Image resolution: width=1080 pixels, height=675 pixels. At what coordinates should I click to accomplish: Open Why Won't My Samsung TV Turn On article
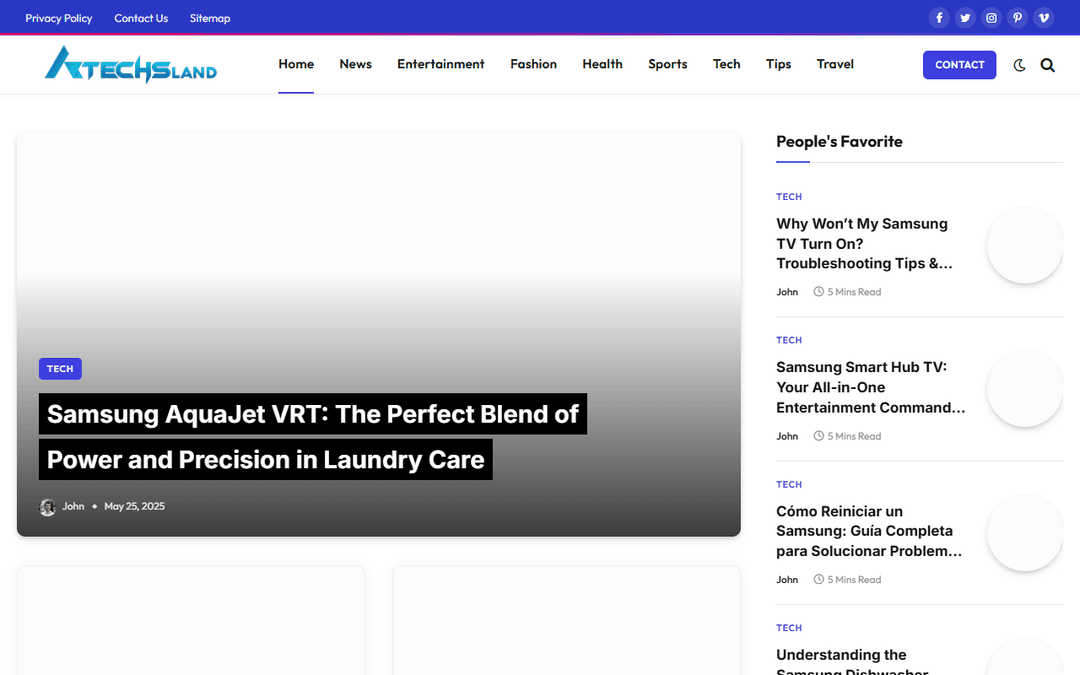click(864, 244)
